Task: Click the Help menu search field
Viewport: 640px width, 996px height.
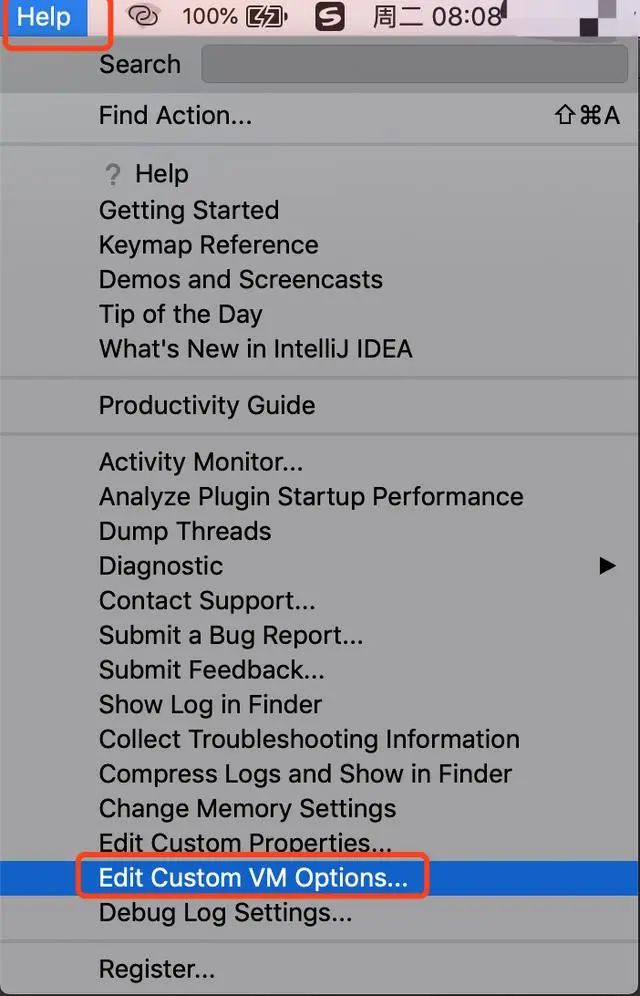Action: click(x=414, y=65)
